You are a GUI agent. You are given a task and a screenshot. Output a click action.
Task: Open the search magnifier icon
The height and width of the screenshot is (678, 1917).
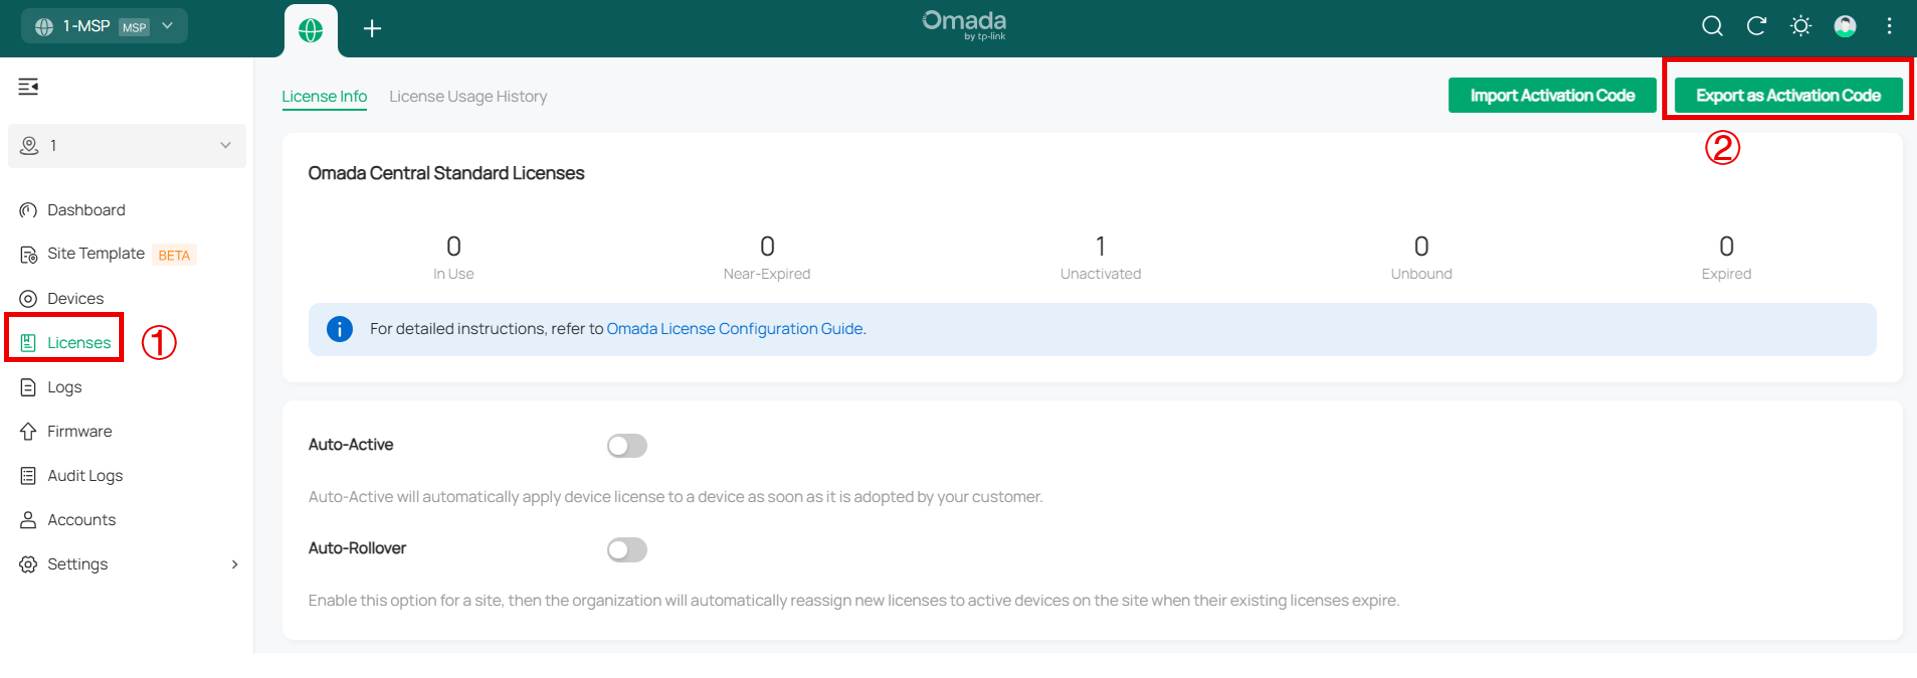(1712, 27)
